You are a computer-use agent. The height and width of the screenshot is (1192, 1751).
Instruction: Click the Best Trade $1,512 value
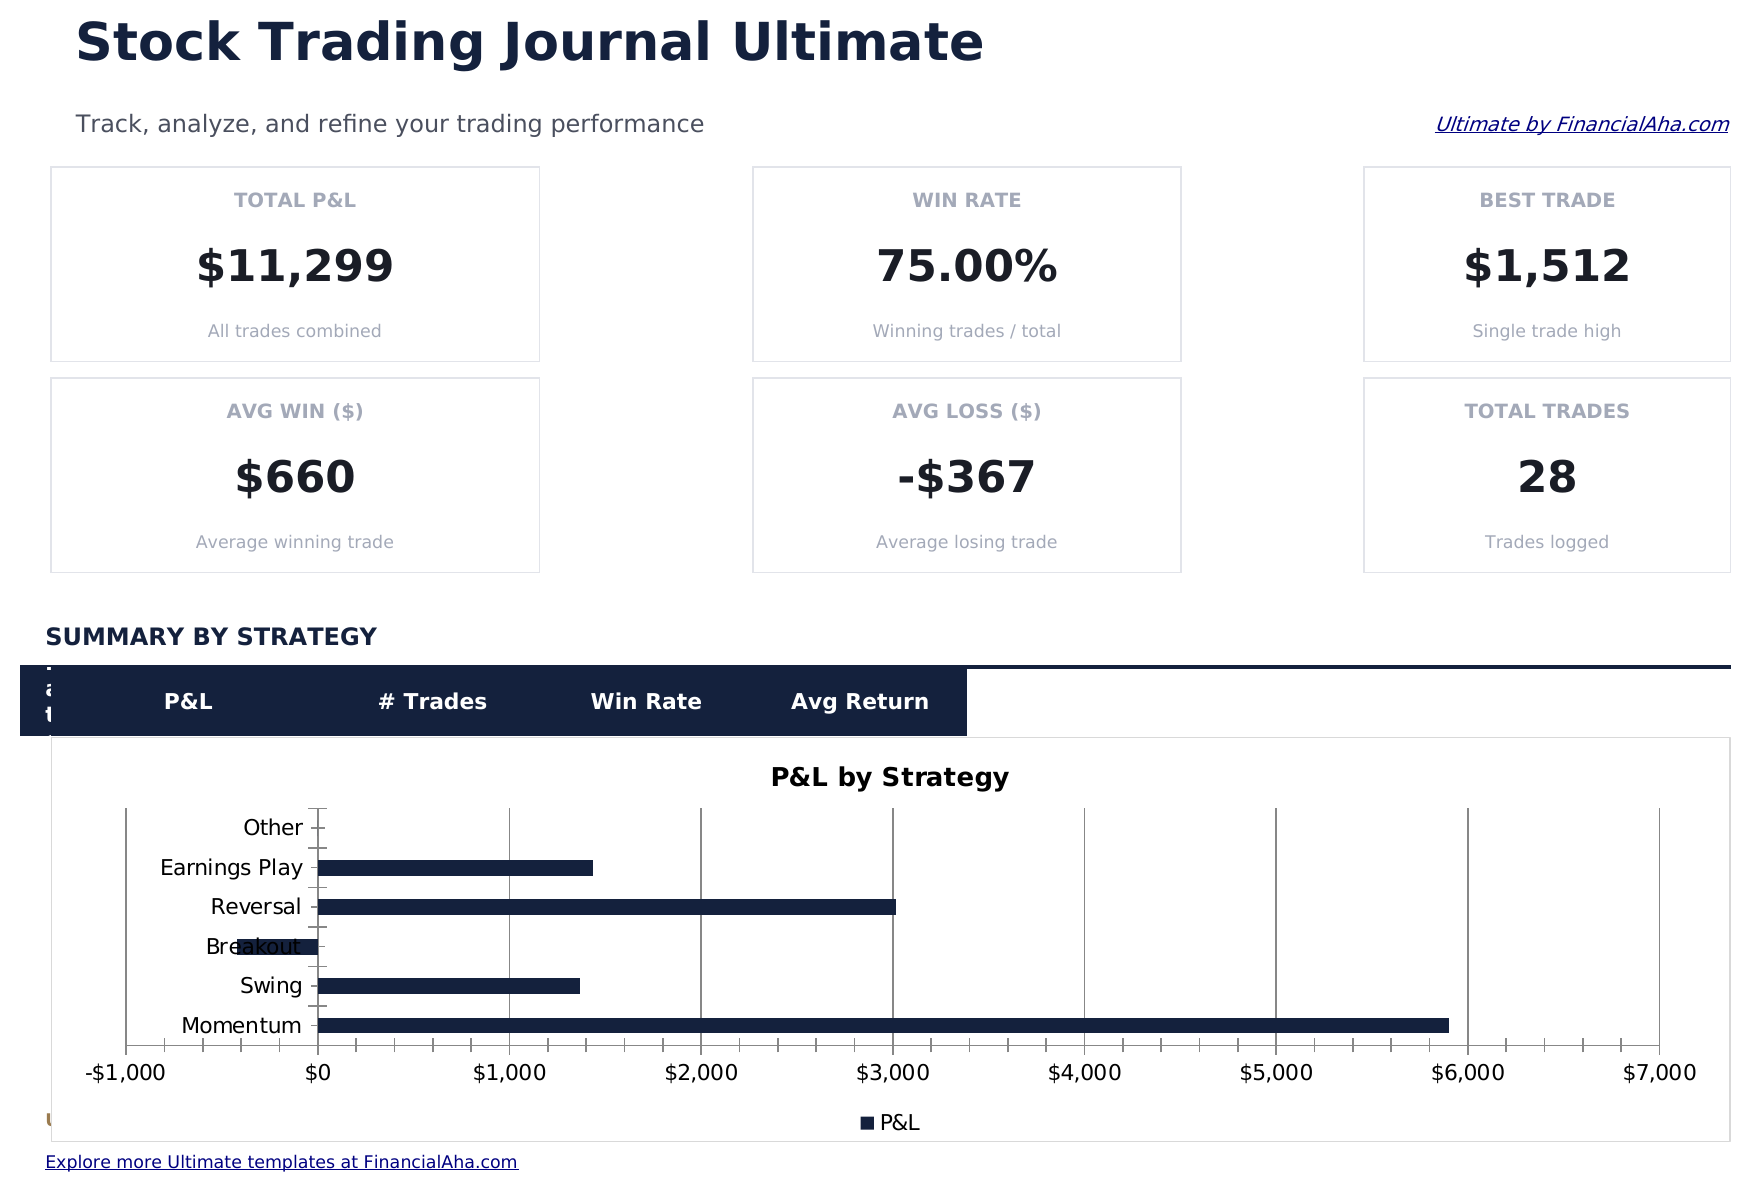1546,267
